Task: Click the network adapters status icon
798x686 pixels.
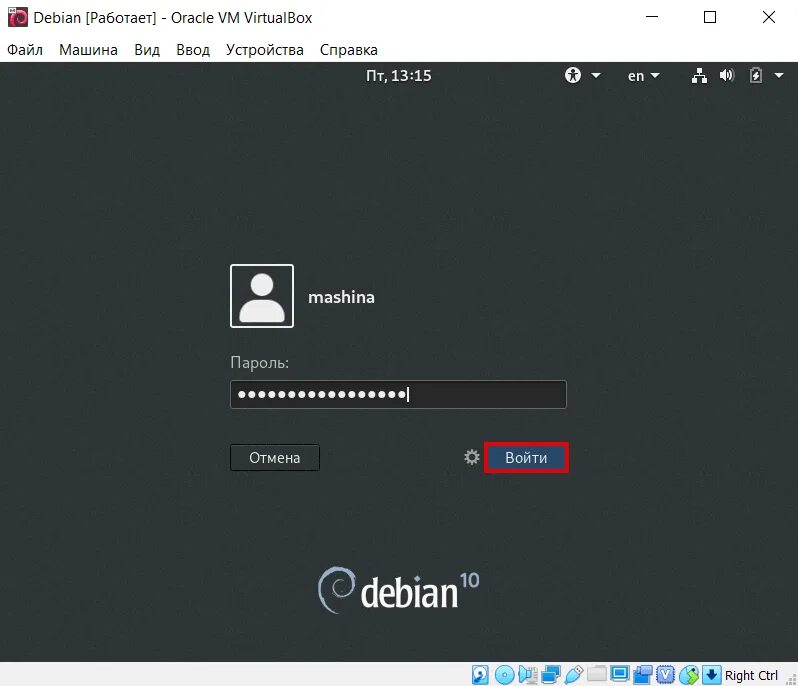Action: click(x=551, y=675)
